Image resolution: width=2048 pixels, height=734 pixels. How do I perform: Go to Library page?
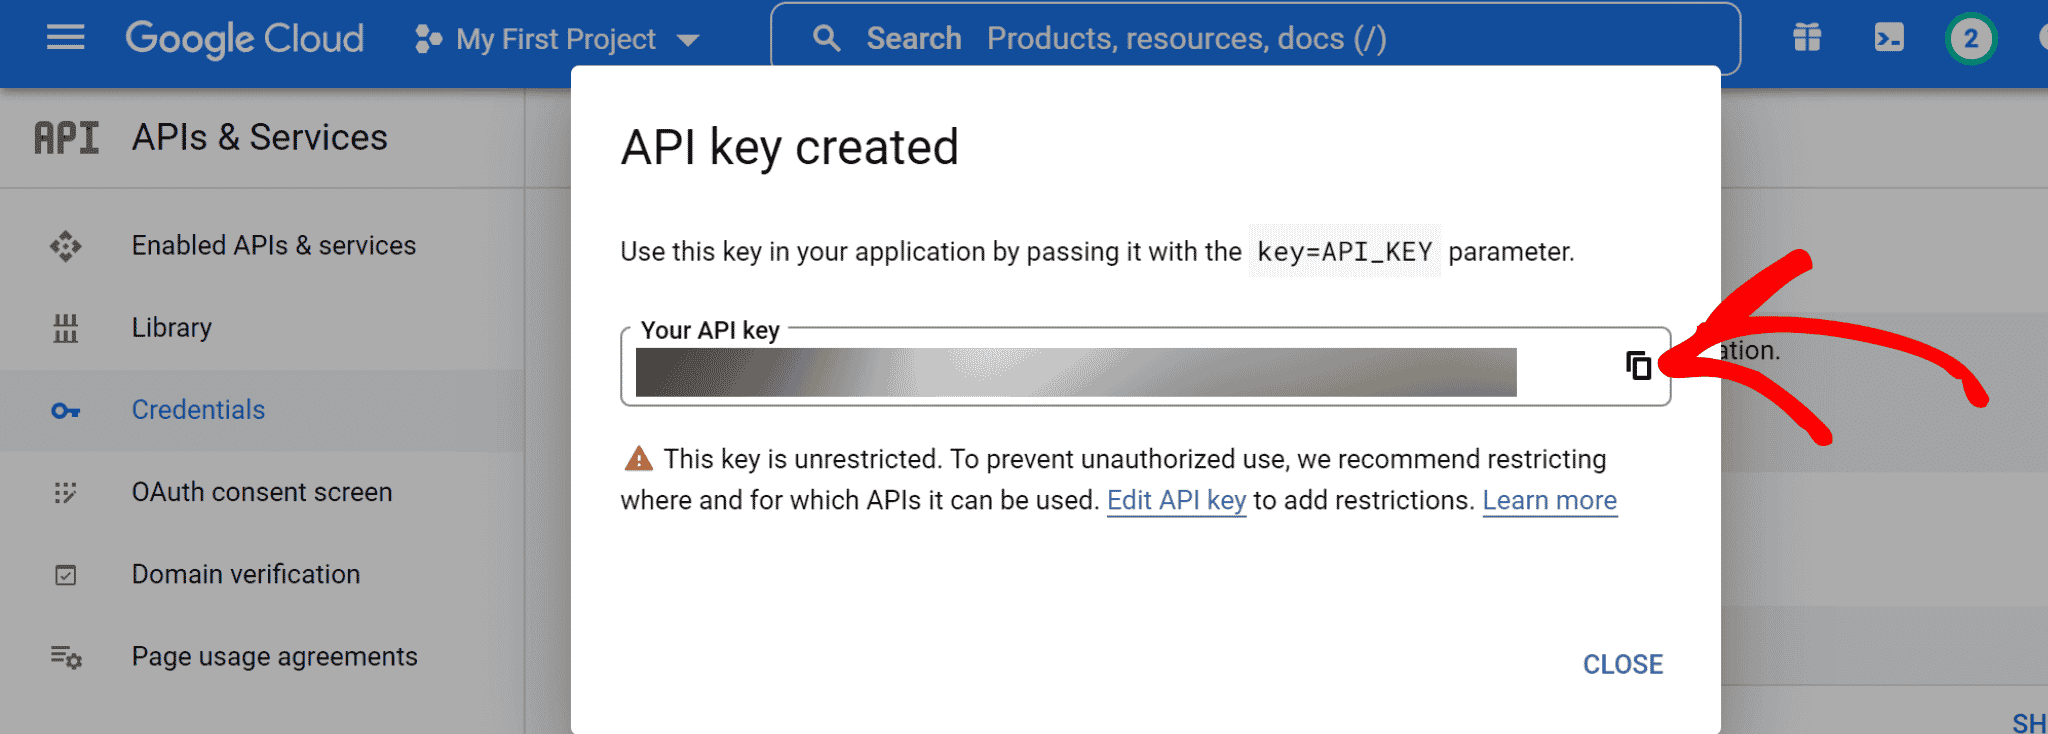pyautogui.click(x=172, y=328)
